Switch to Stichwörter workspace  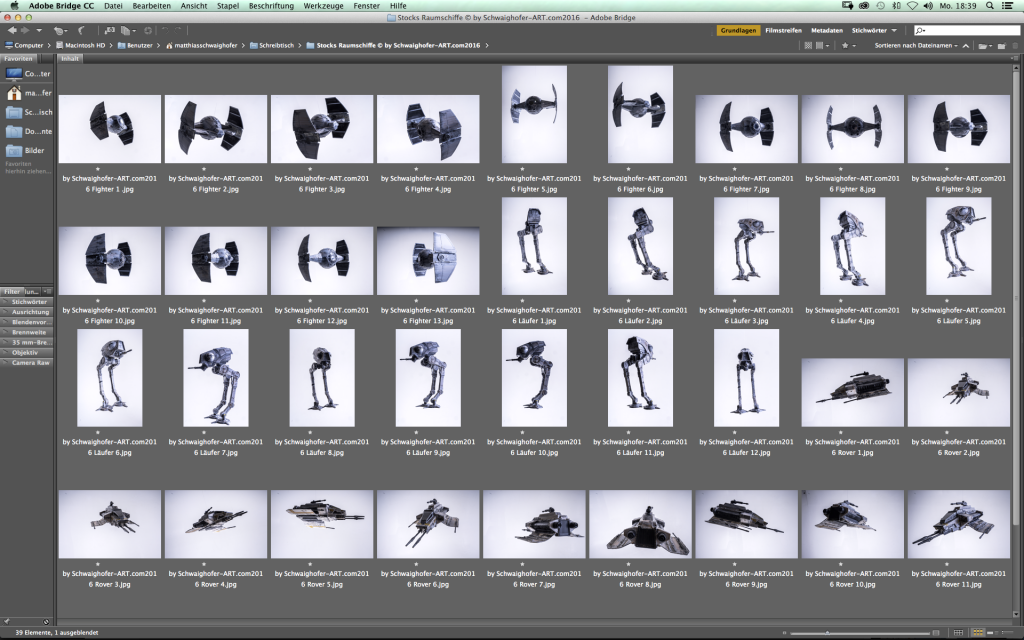point(869,31)
